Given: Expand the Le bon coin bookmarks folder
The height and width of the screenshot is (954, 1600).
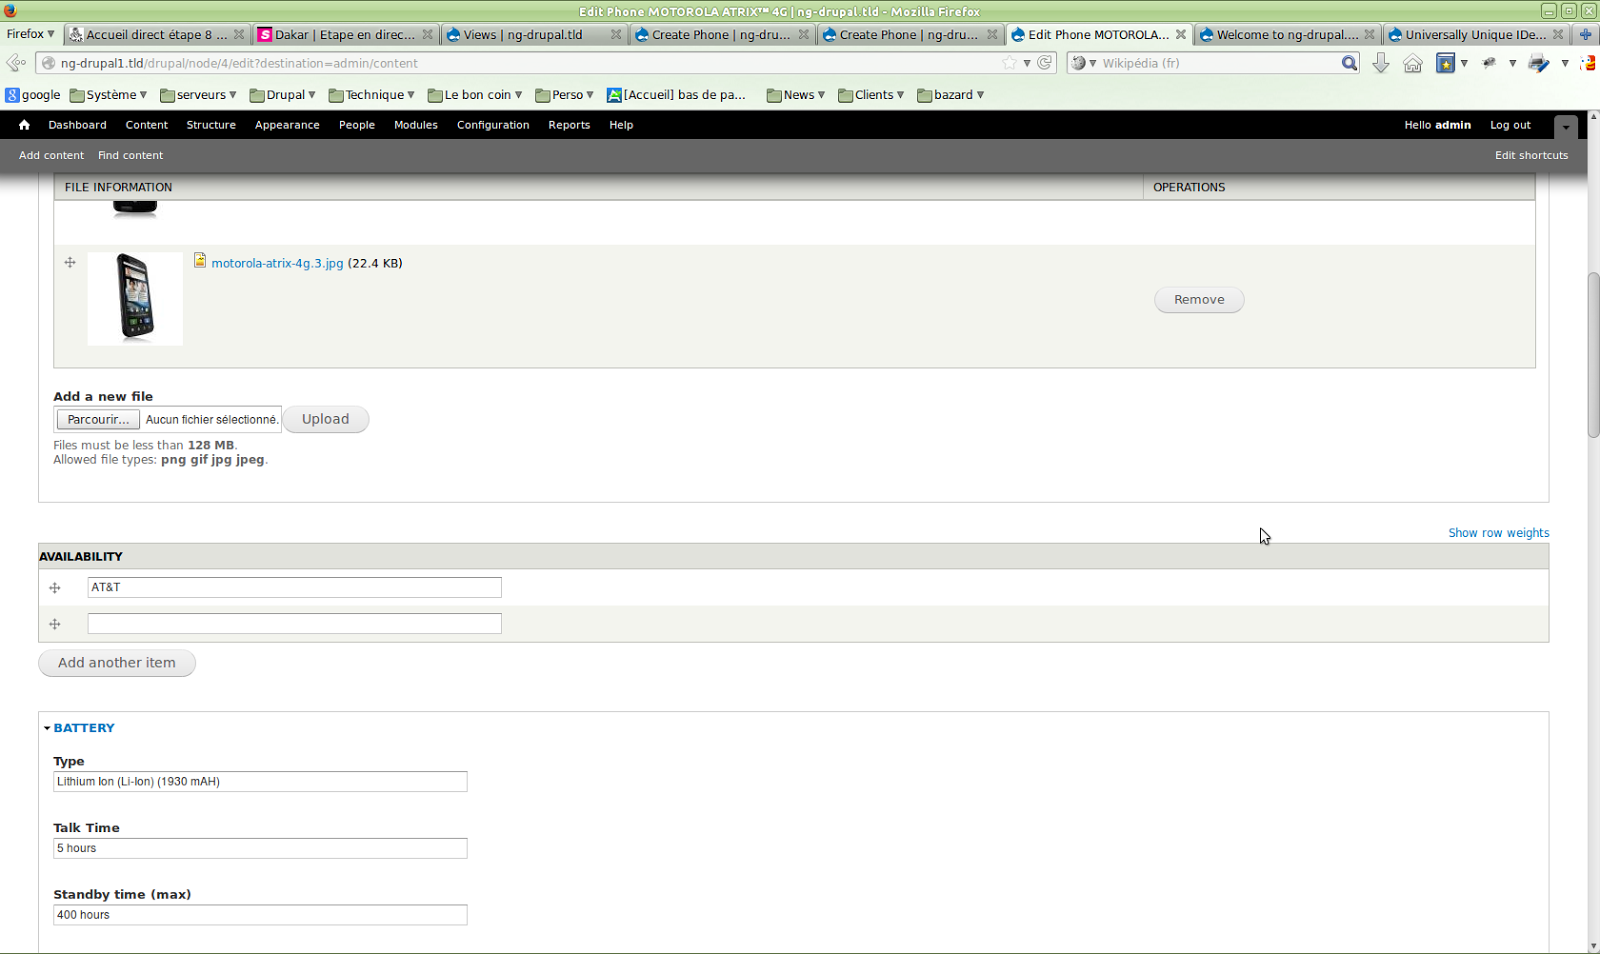Looking at the screenshot, I should pyautogui.click(x=475, y=95).
